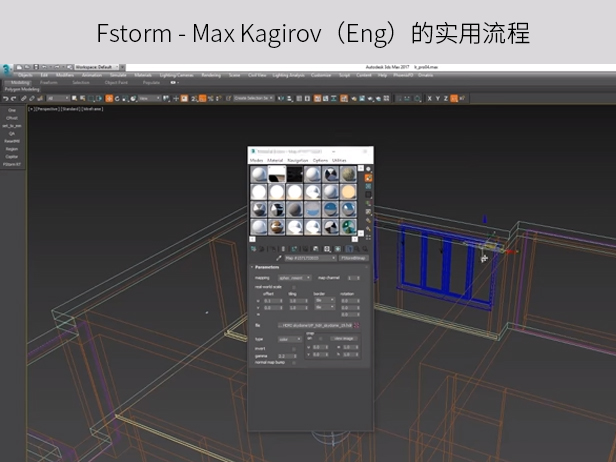Click the Backlight icon in side toolbar
616x462 pixels.
(368, 179)
